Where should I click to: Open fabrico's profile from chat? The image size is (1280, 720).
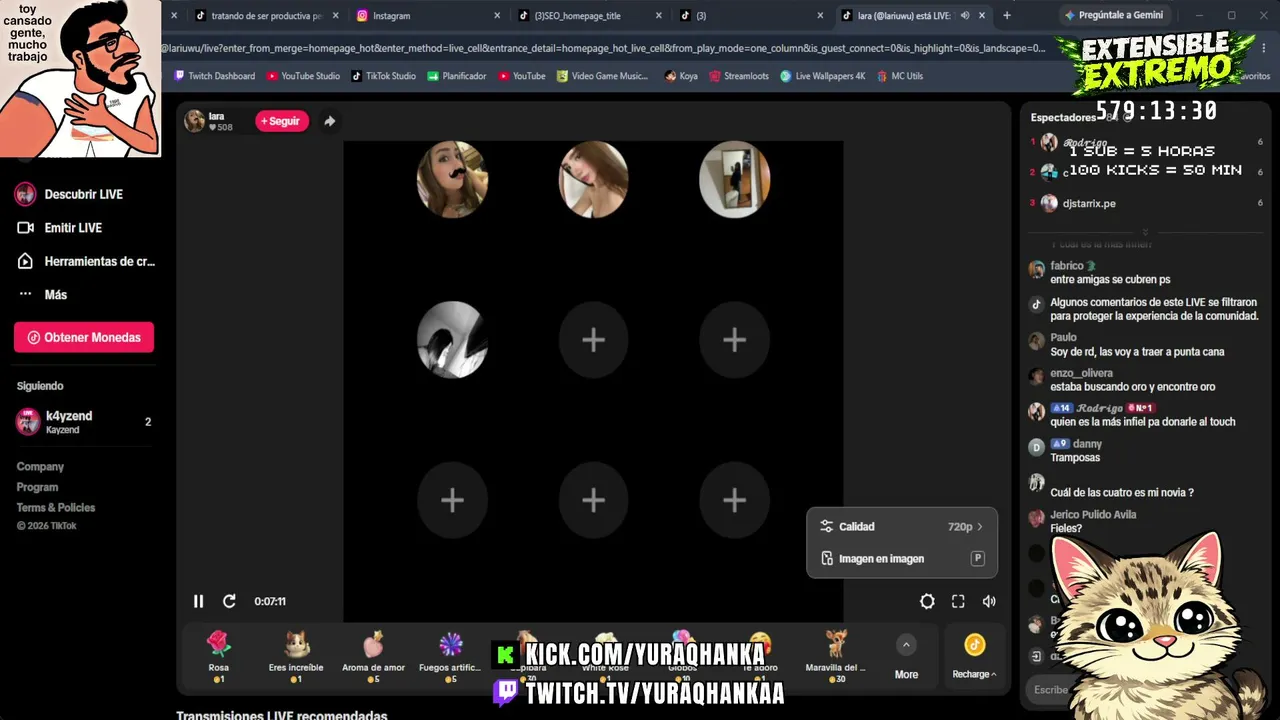point(1067,266)
